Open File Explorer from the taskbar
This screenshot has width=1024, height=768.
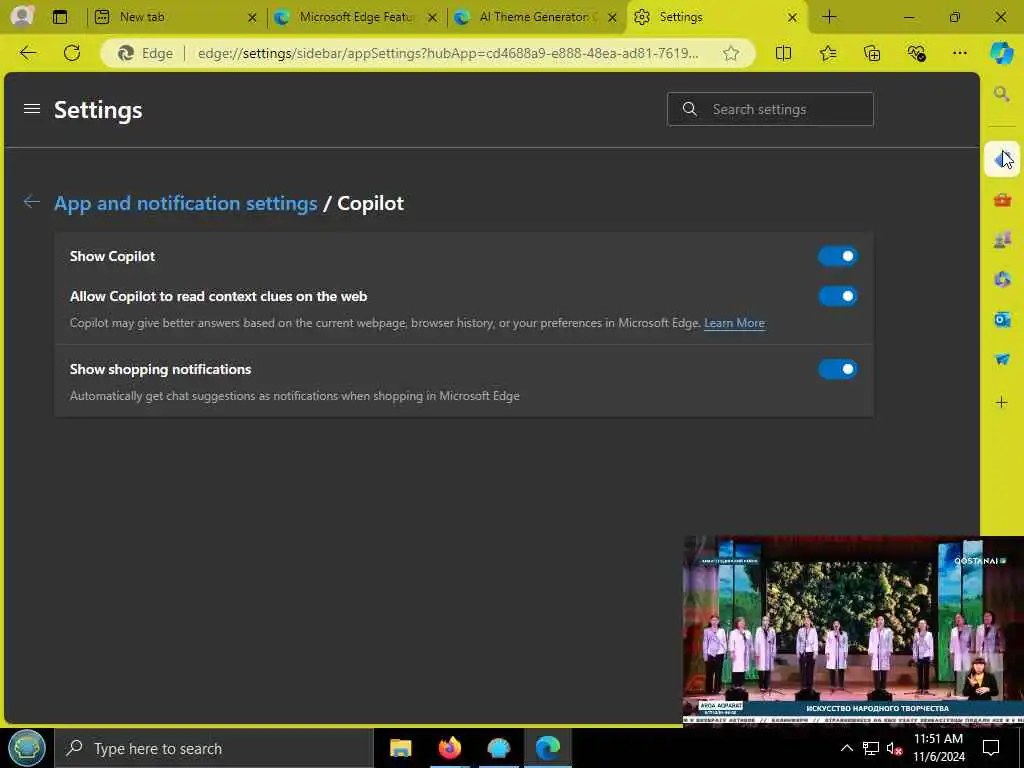click(400, 748)
